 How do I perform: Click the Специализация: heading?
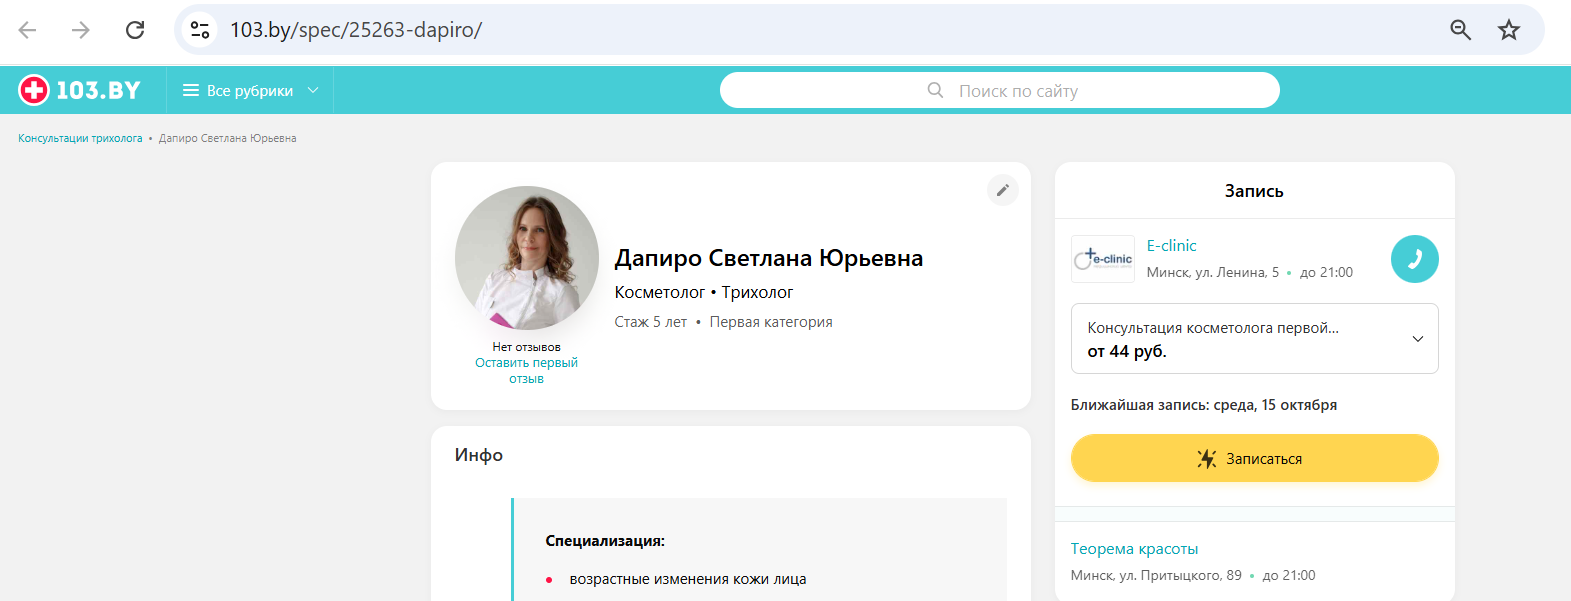(x=605, y=541)
